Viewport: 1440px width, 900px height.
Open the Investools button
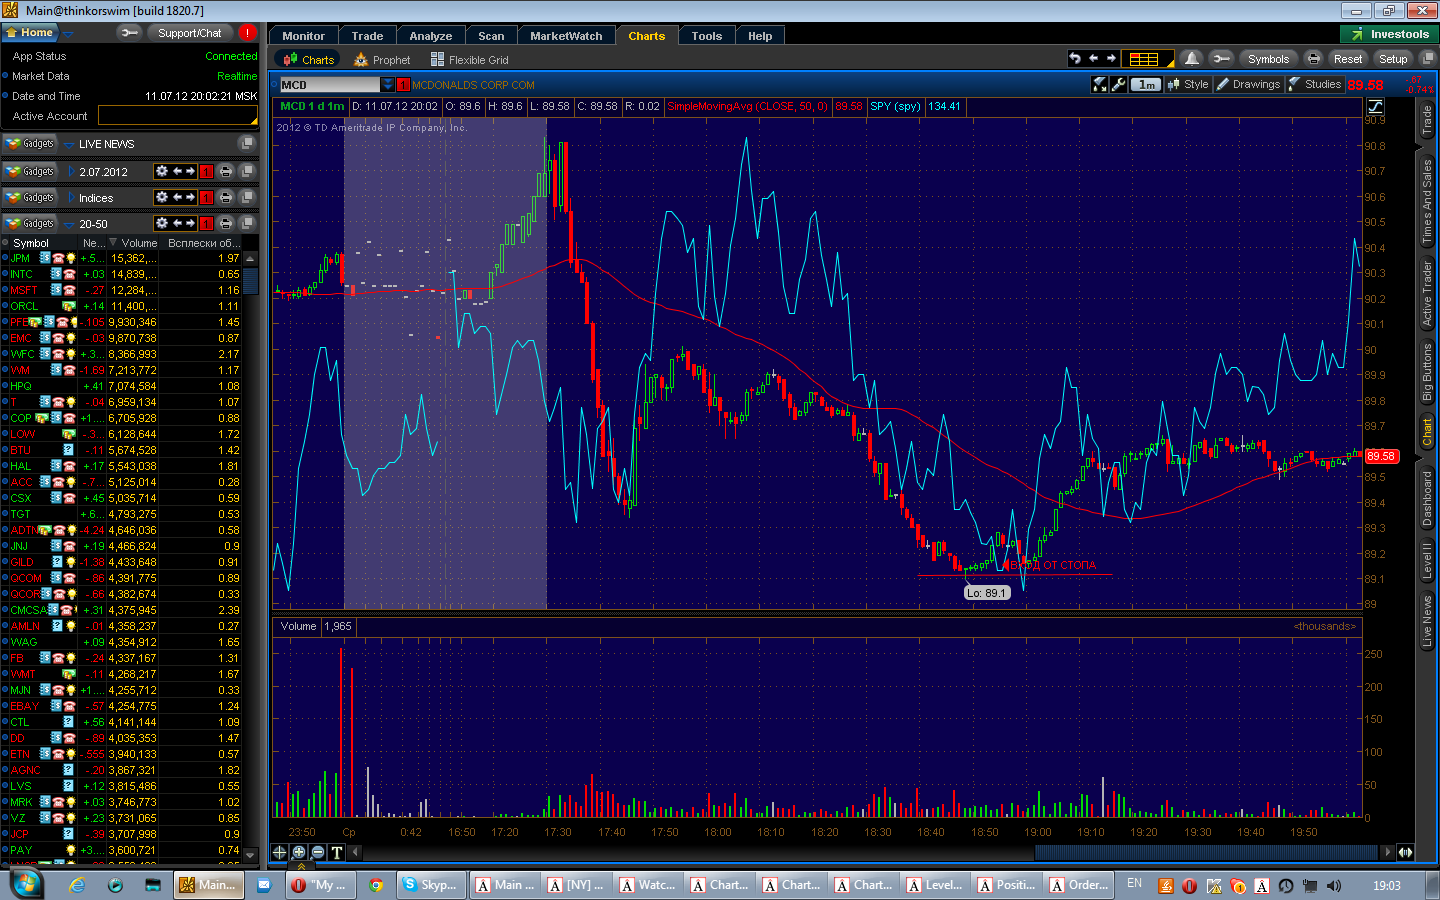tap(1389, 34)
